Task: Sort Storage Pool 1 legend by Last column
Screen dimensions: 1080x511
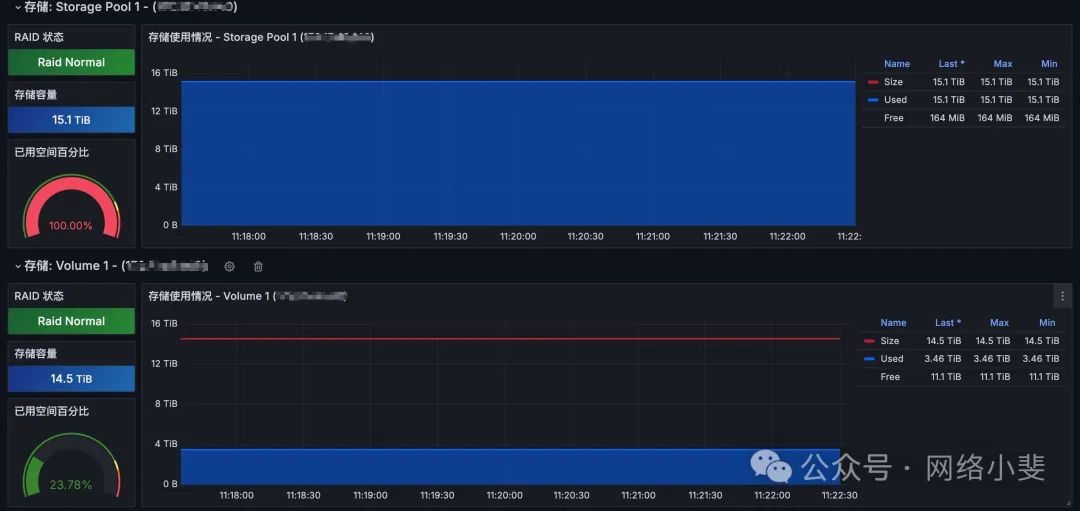Action: (949, 64)
